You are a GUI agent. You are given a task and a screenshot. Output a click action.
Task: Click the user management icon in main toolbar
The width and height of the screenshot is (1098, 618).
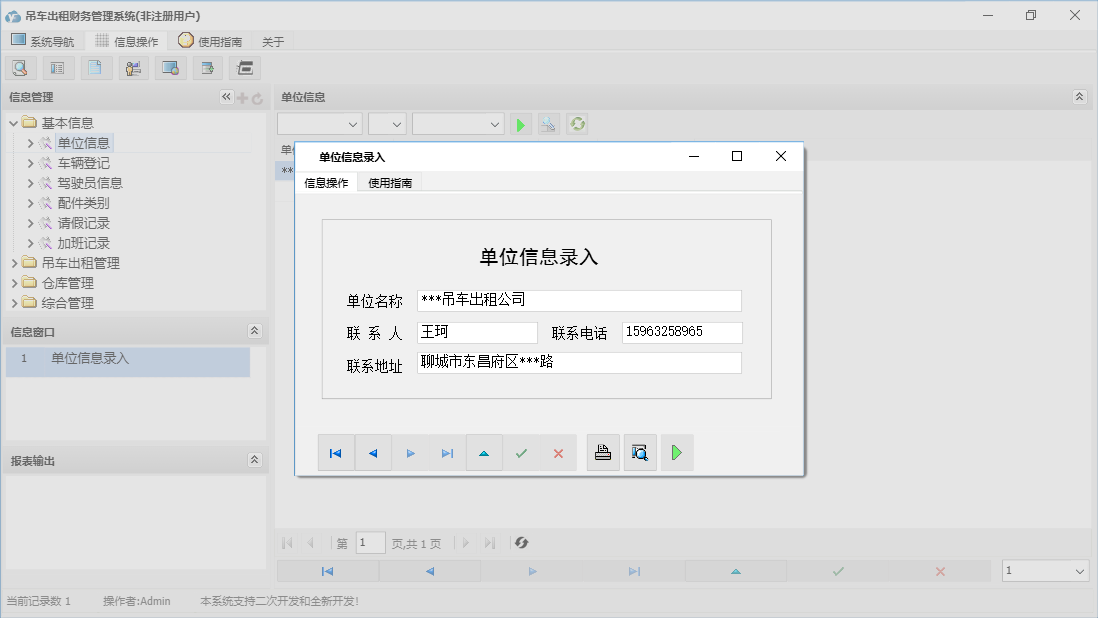point(133,67)
